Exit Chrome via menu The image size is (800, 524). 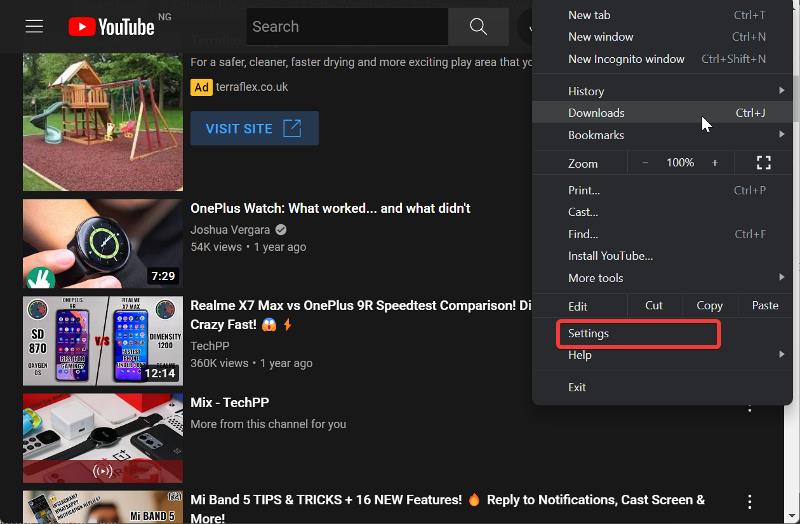pyautogui.click(x=662, y=387)
